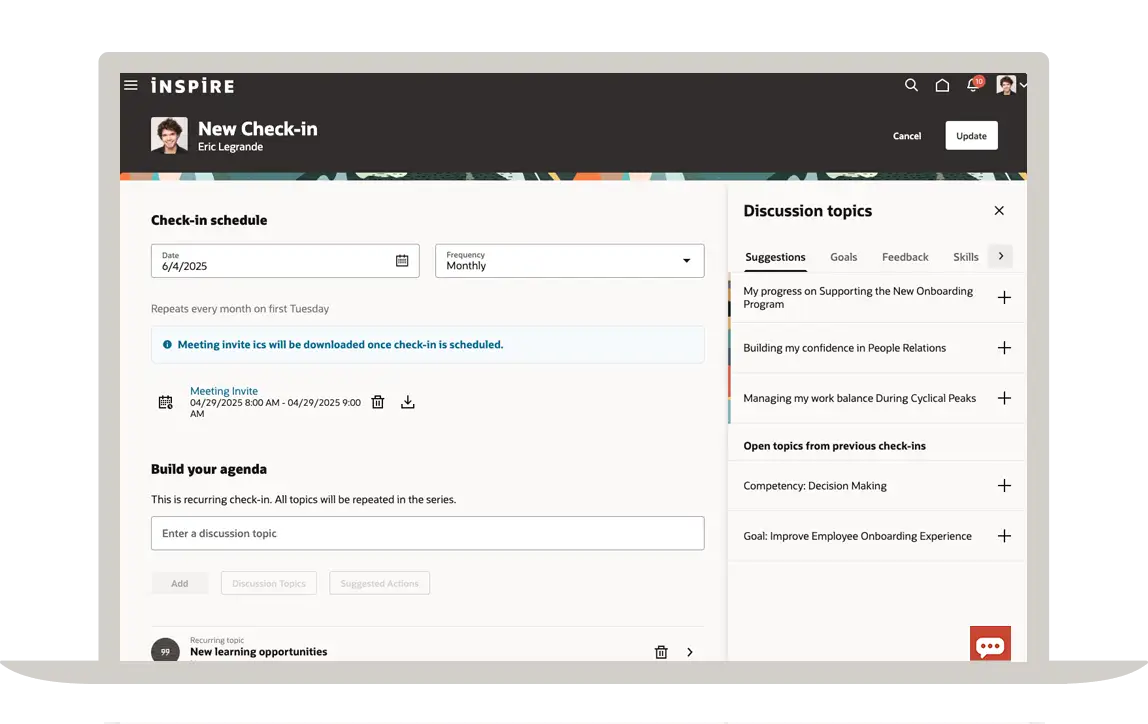Viewport: 1148px width, 724px height.
Task: Go to home via house icon
Action: point(942,86)
